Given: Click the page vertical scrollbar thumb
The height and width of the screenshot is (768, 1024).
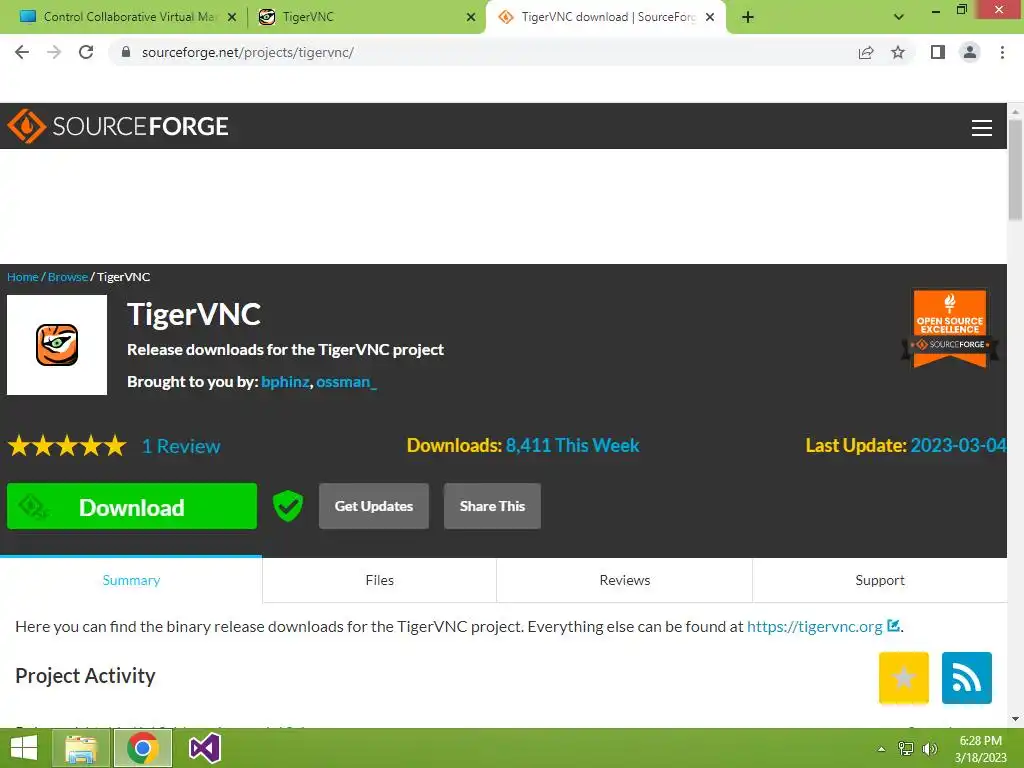Looking at the screenshot, I should (x=1016, y=170).
